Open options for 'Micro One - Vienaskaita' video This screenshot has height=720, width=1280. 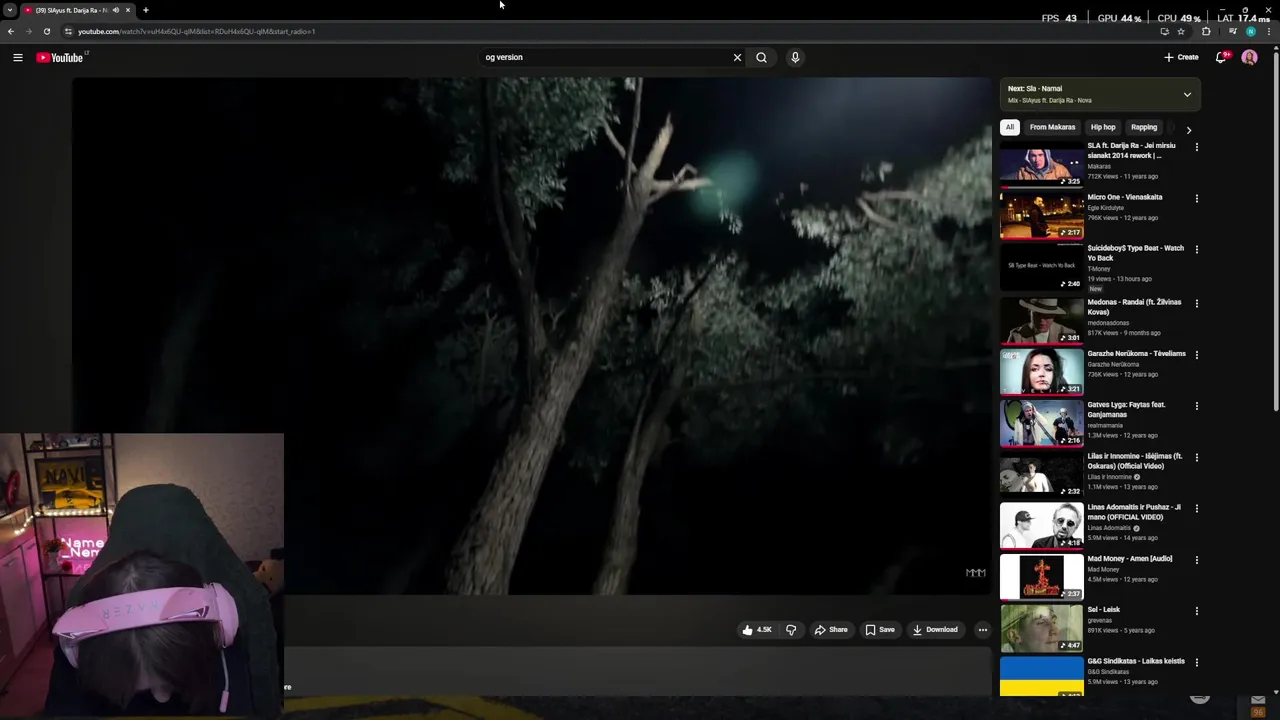click(x=1196, y=198)
